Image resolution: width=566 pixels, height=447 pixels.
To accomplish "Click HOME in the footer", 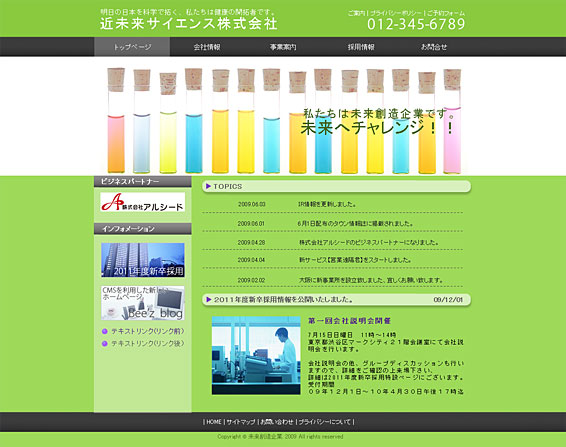I will tap(214, 422).
